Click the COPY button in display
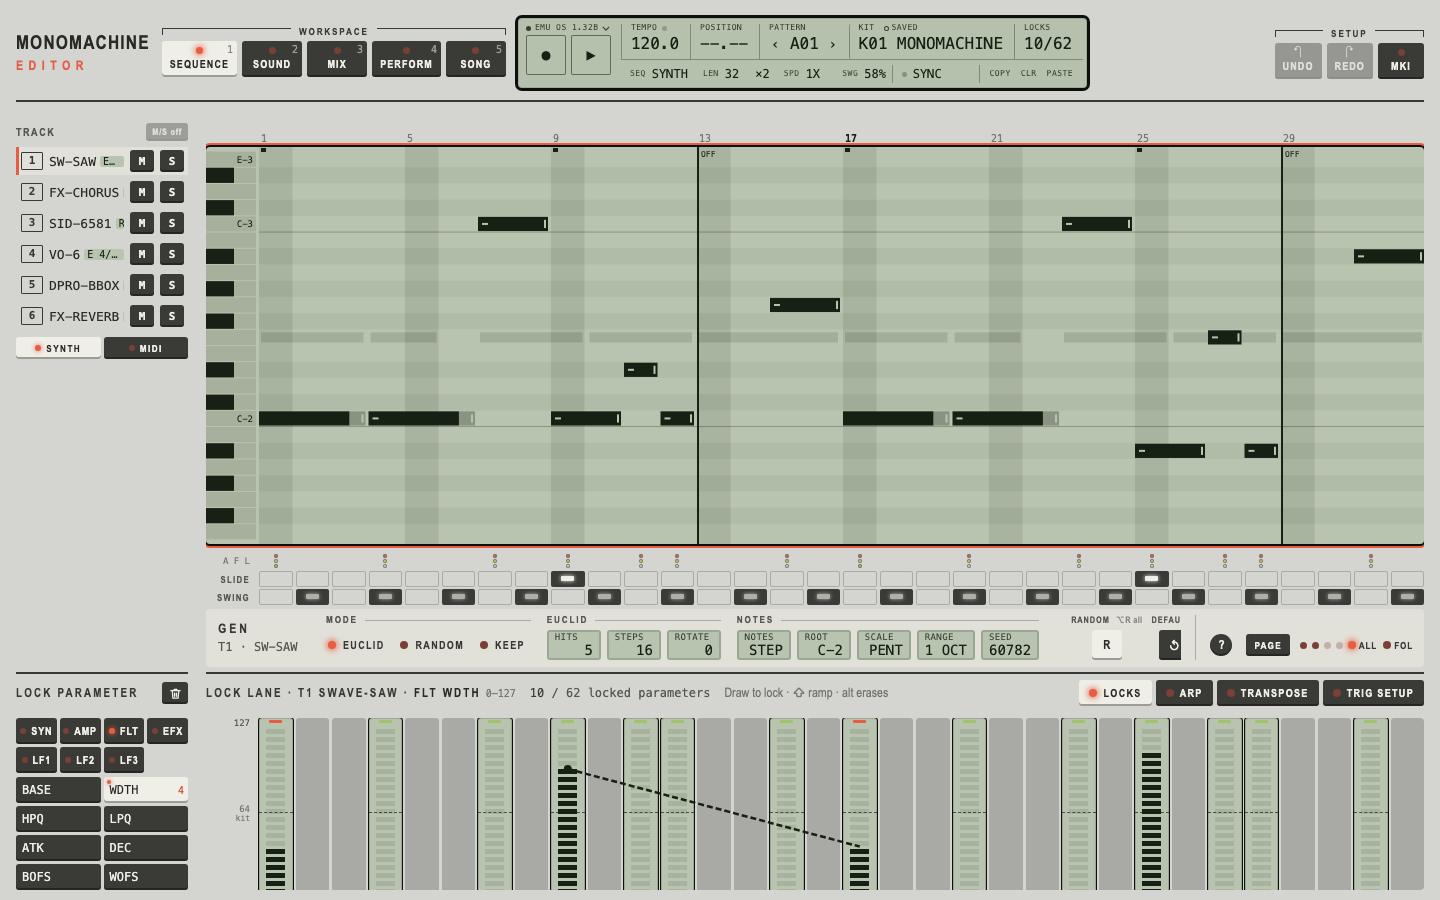1440x900 pixels. (x=1000, y=73)
